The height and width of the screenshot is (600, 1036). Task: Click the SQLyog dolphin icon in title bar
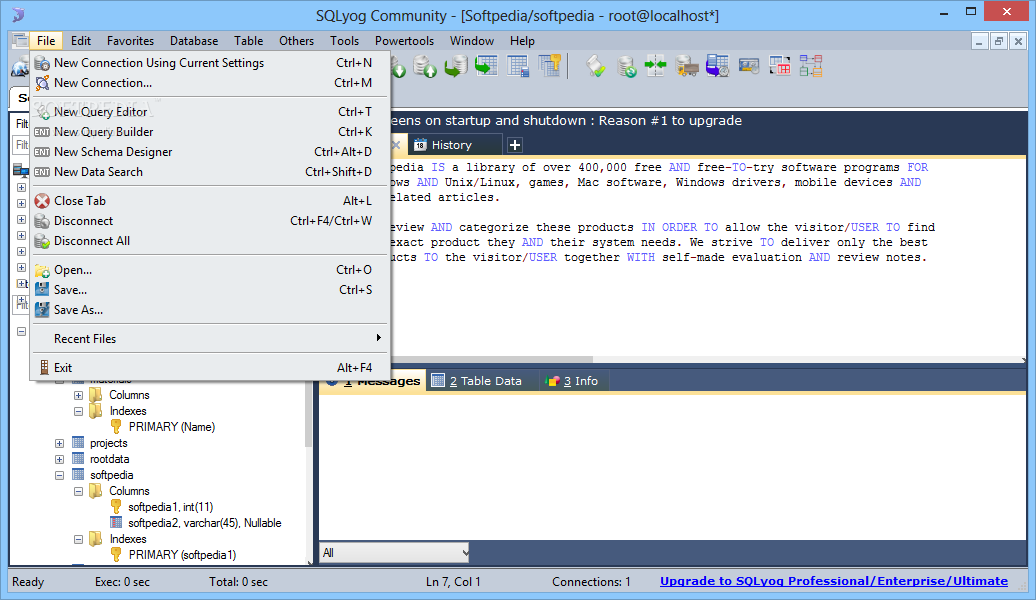18,15
